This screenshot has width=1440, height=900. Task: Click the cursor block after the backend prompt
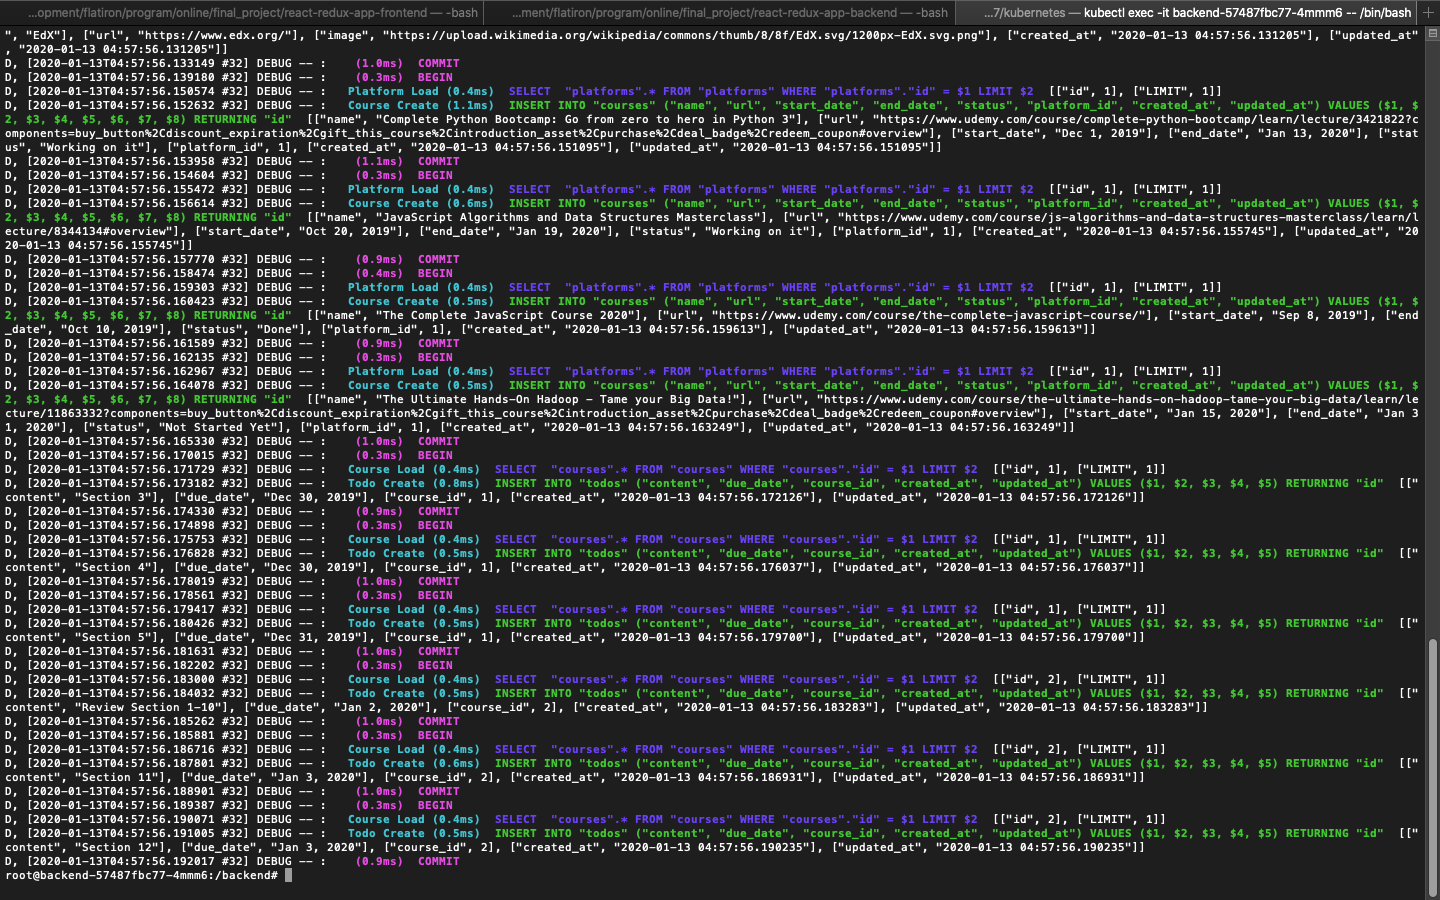click(x=288, y=875)
